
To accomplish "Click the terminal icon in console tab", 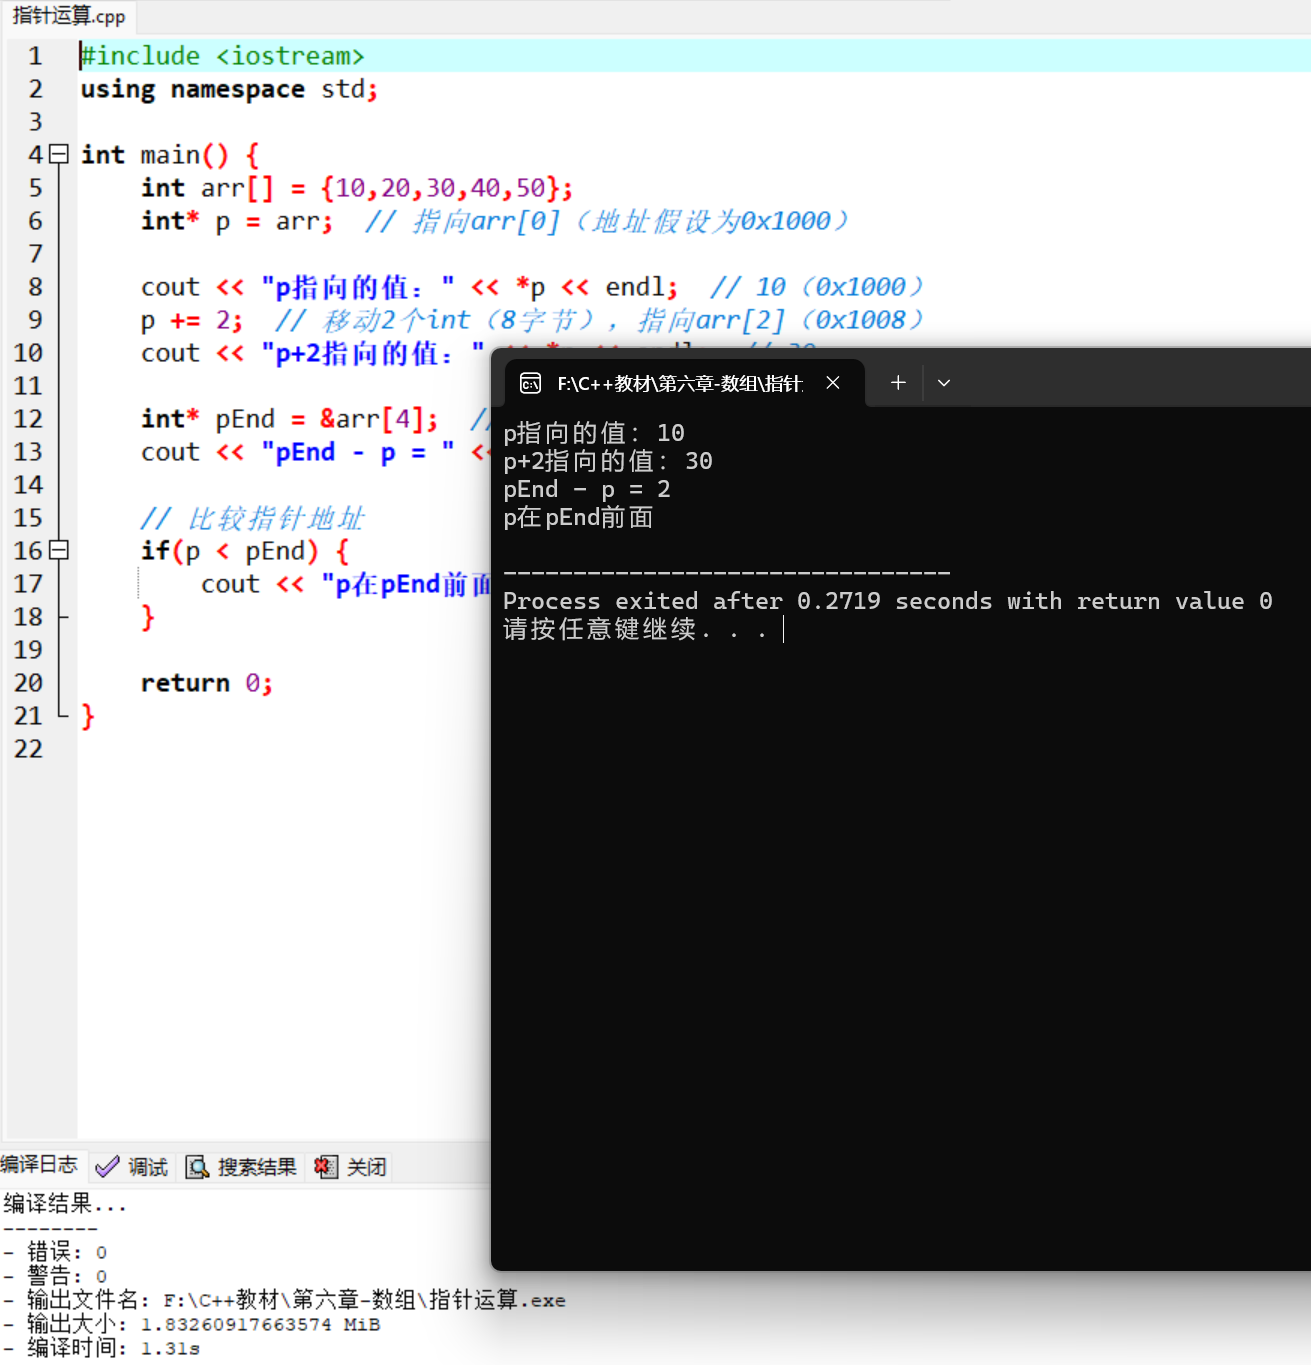I will tap(531, 383).
